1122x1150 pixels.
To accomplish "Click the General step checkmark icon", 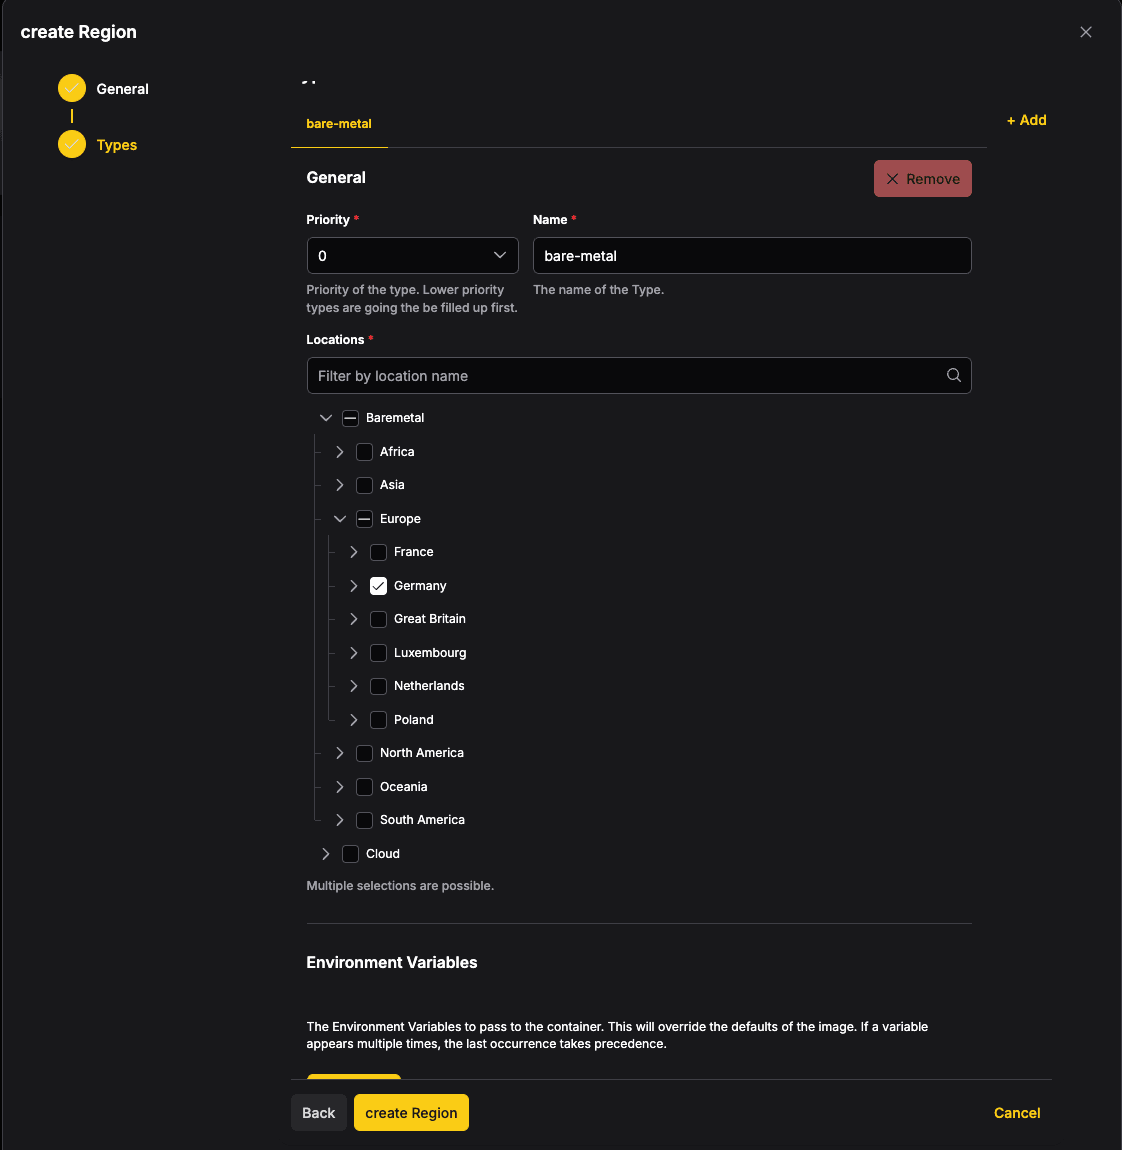I will click(72, 89).
